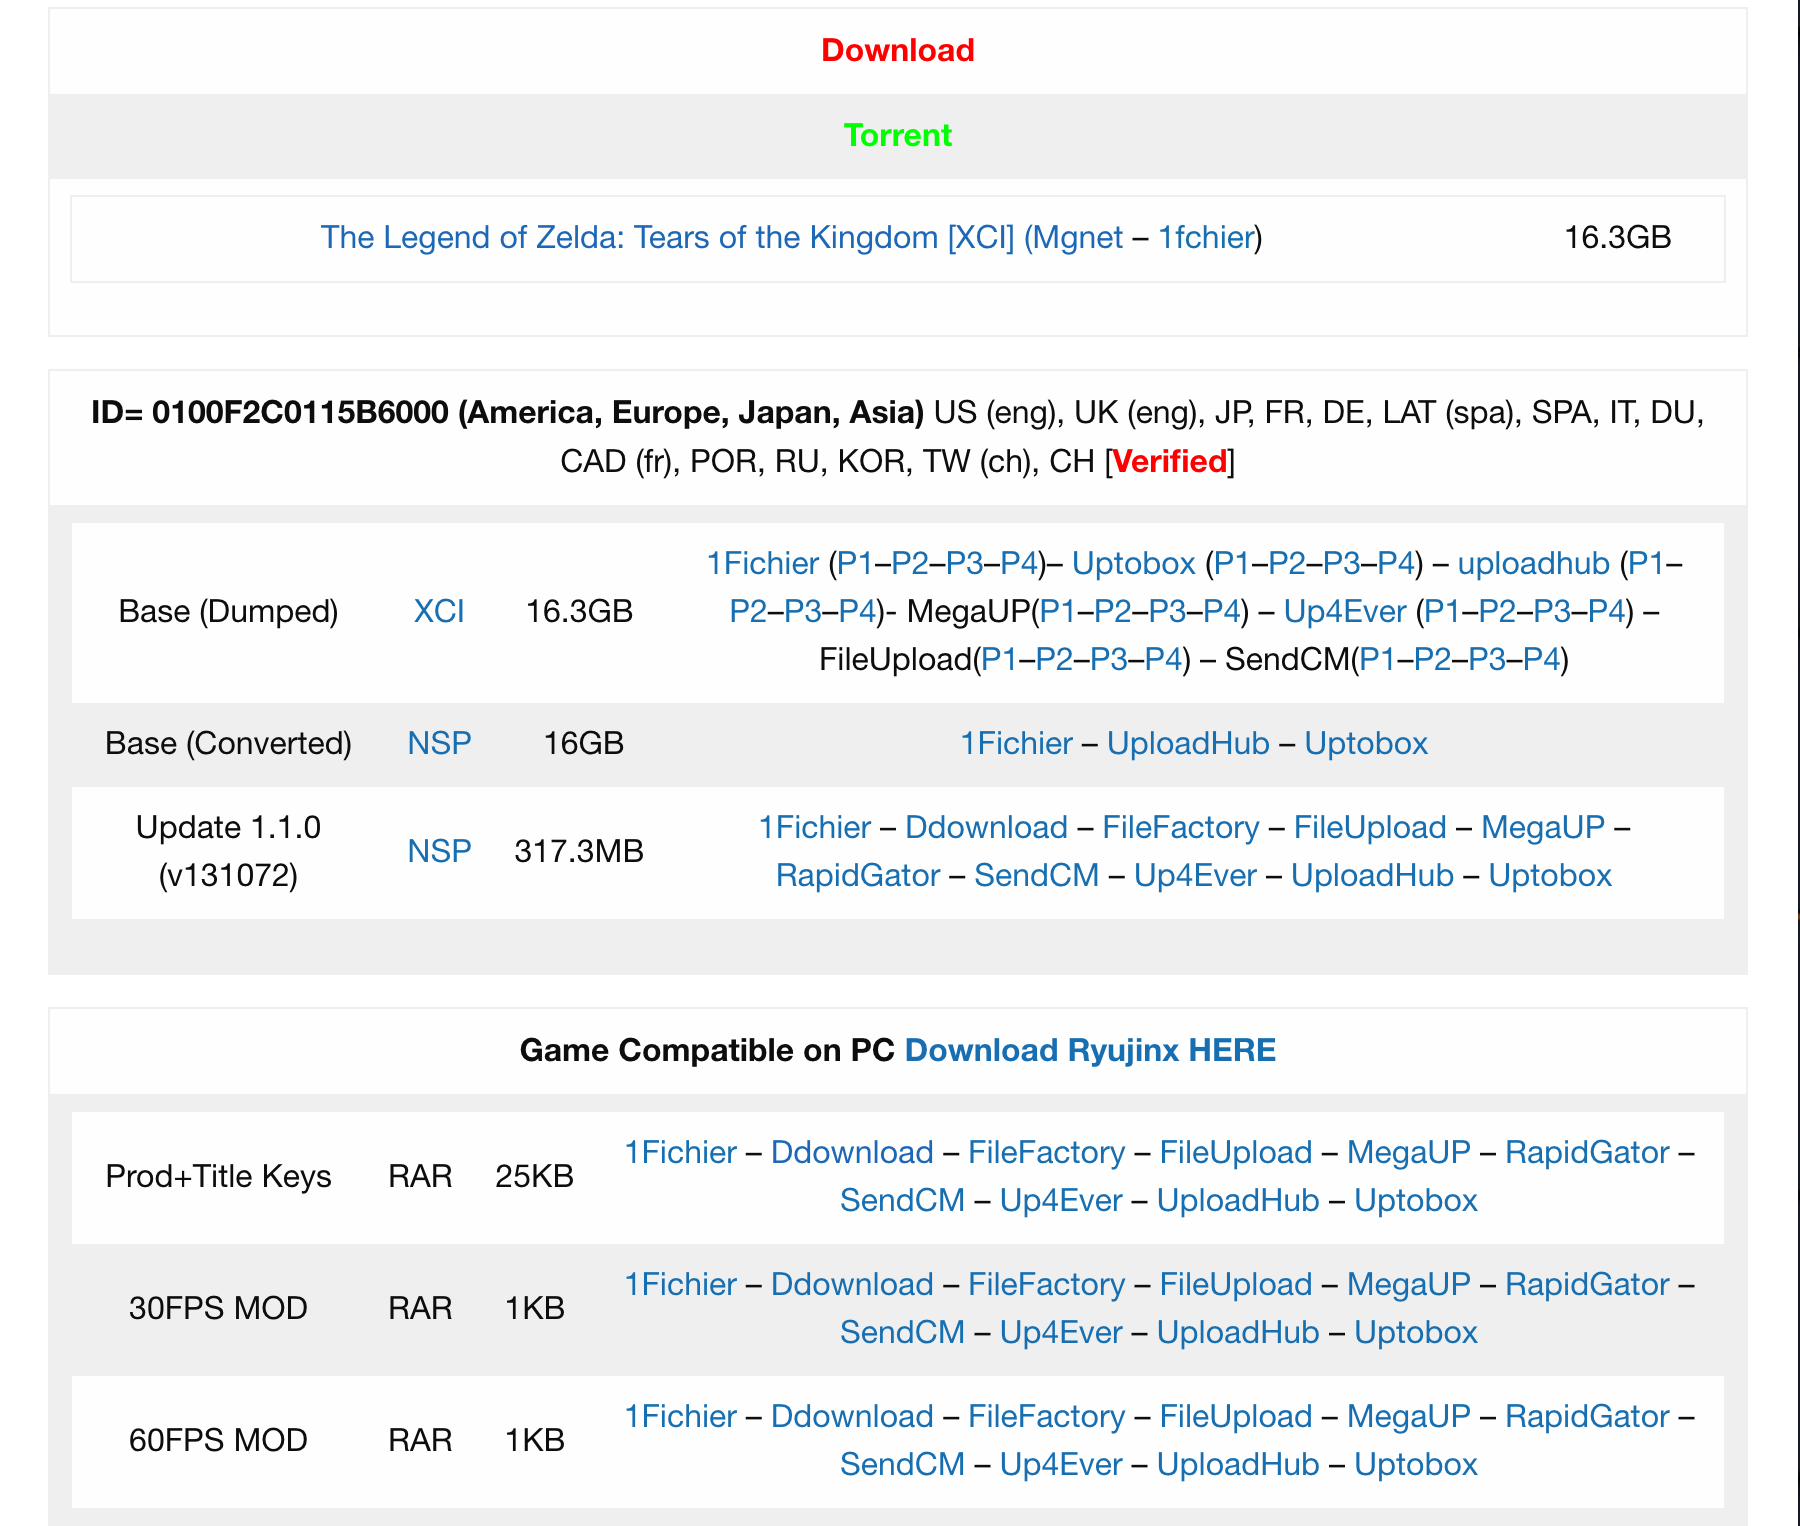1800x1526 pixels.
Task: Open MegaUP link for Prod+Title Keys
Action: (1409, 1152)
